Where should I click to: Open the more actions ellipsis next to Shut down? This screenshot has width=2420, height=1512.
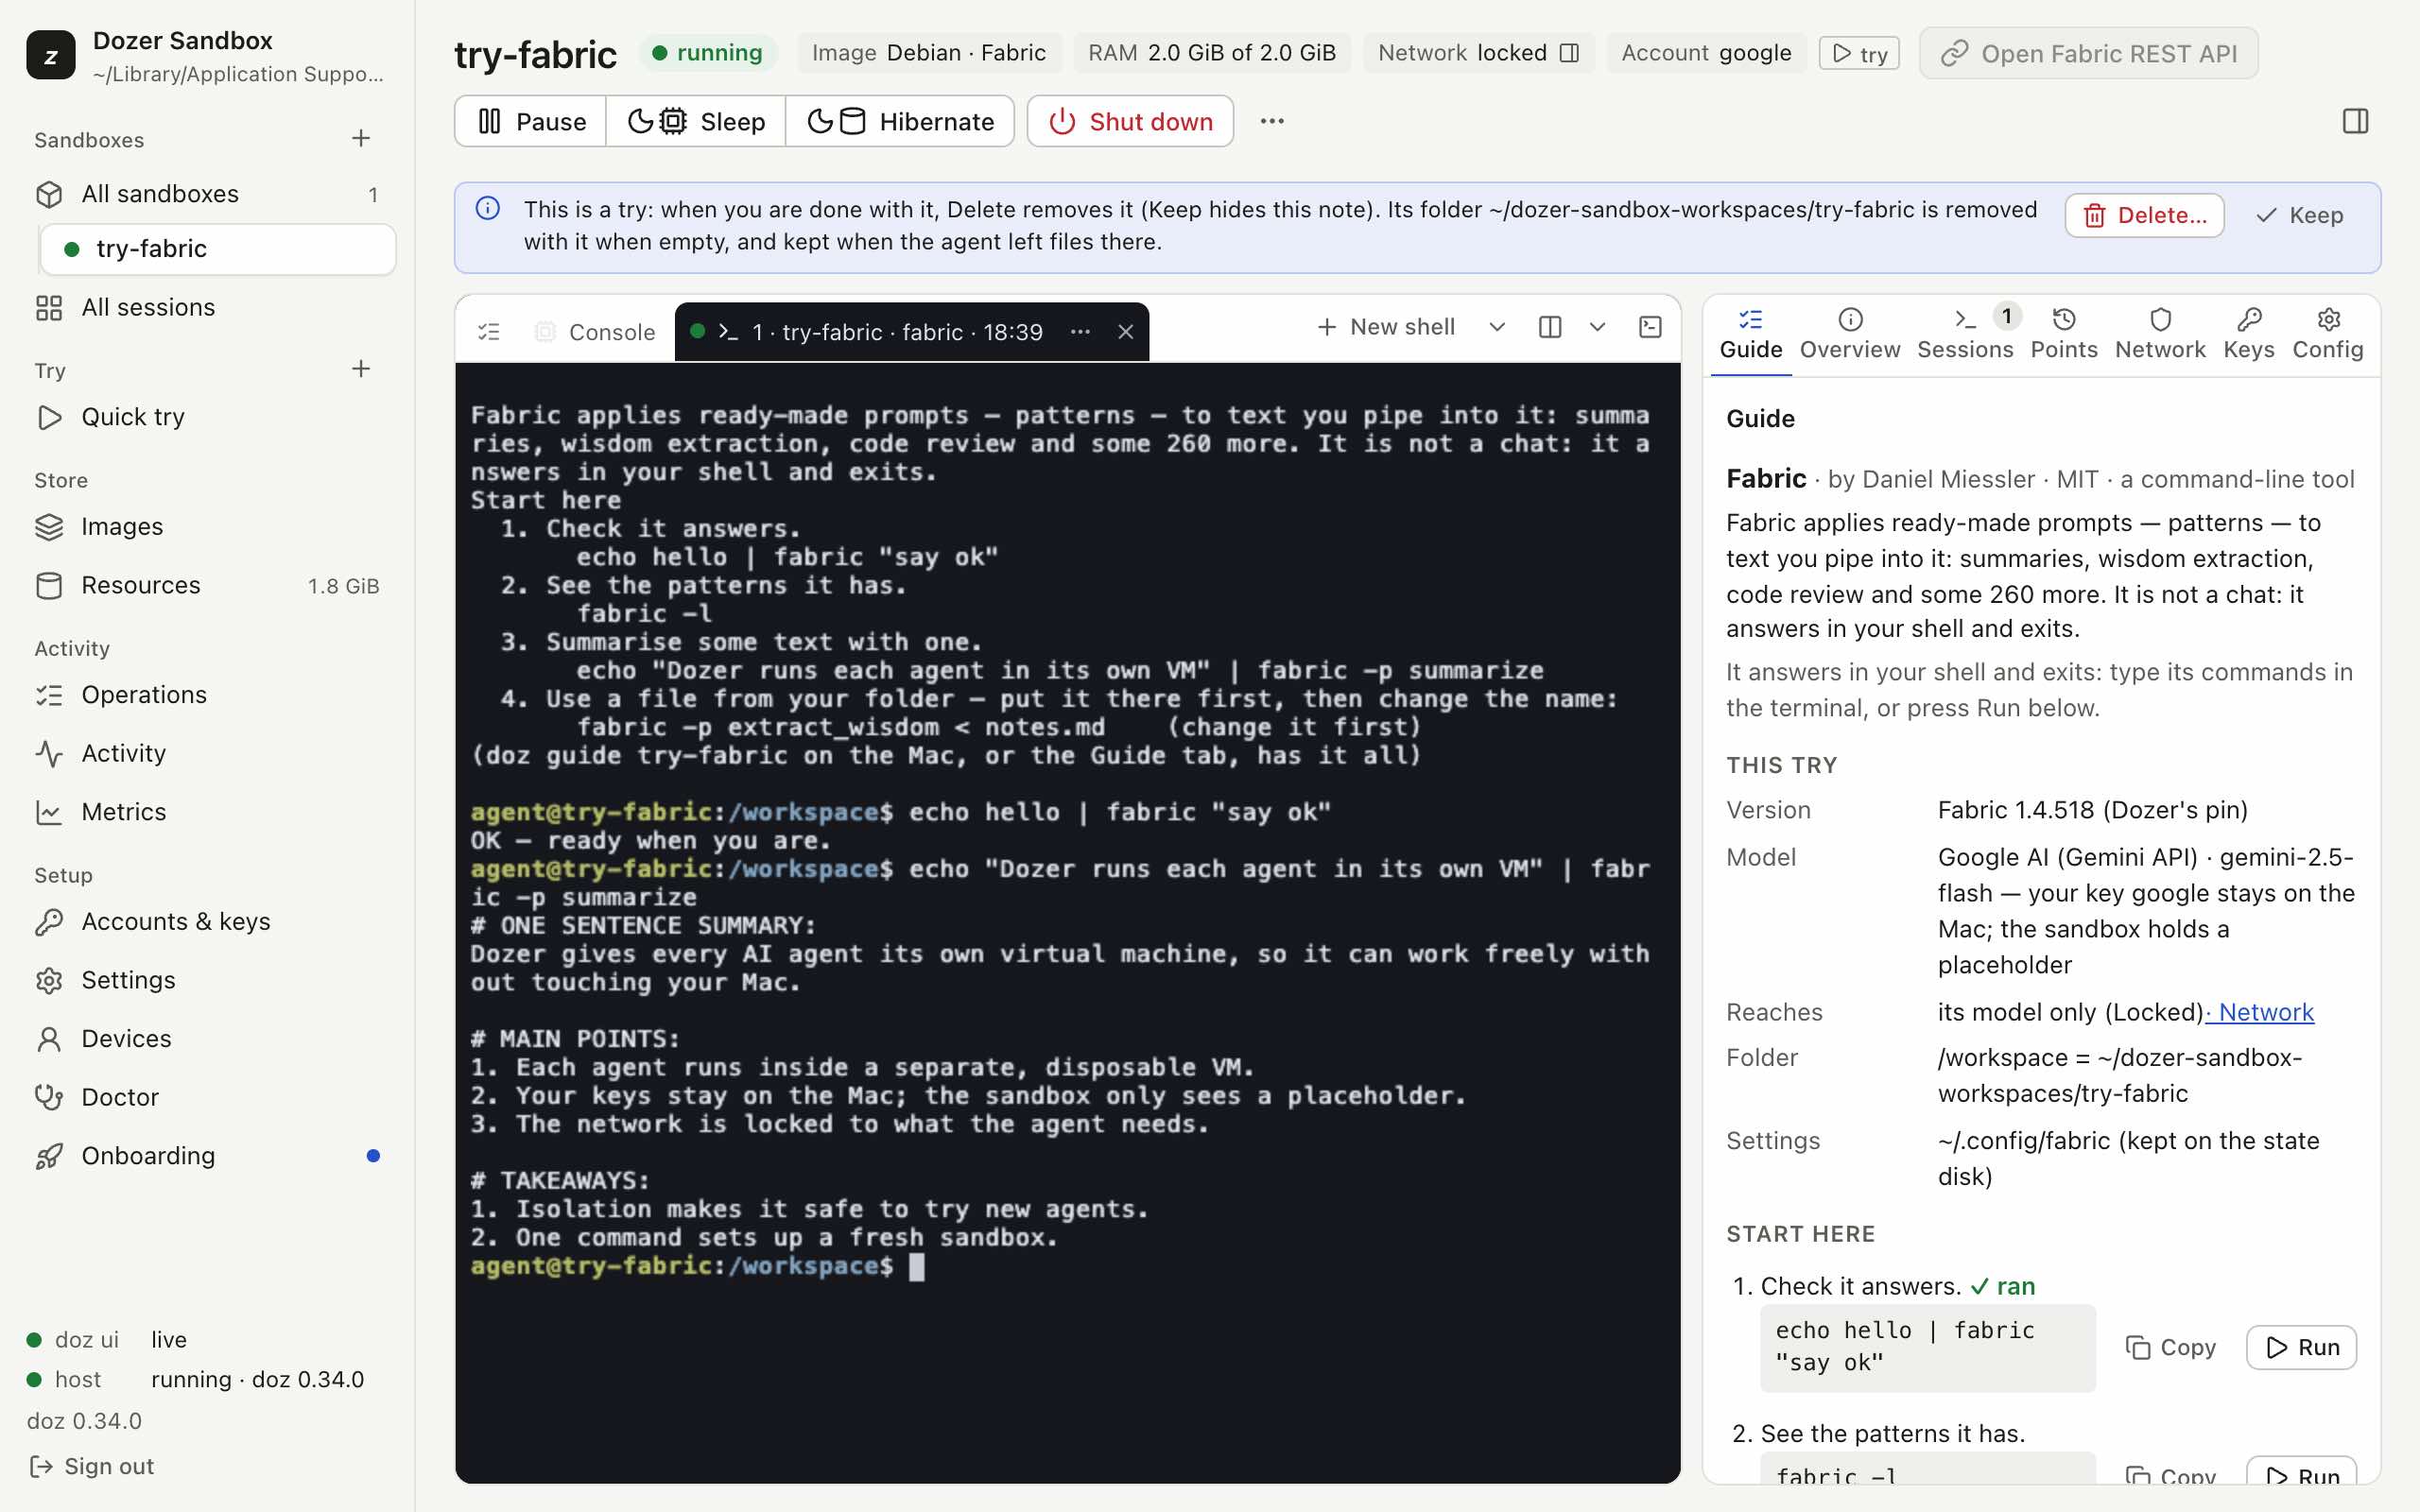(x=1272, y=121)
